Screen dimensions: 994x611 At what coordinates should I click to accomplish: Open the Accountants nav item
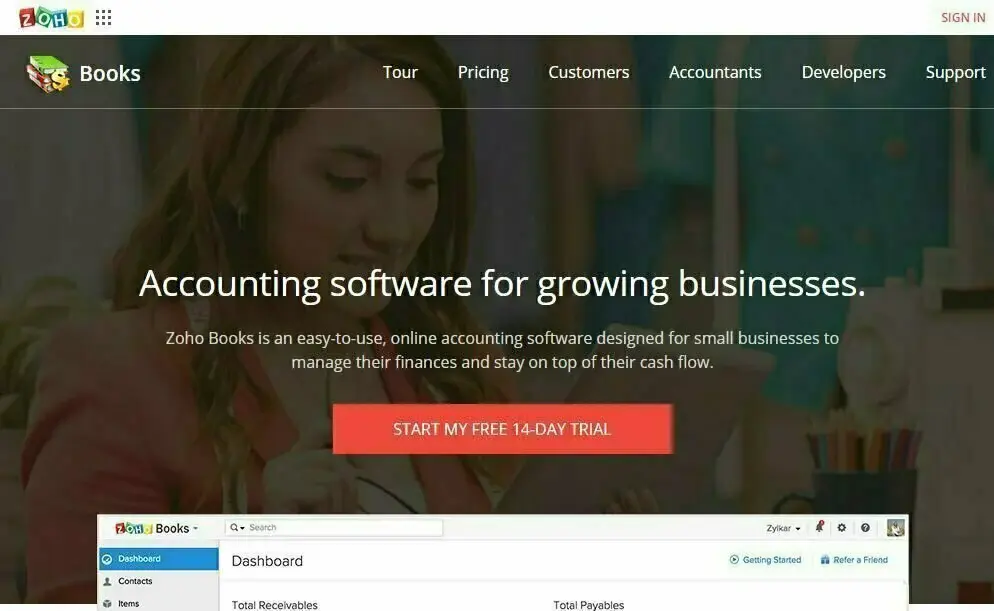pos(715,72)
